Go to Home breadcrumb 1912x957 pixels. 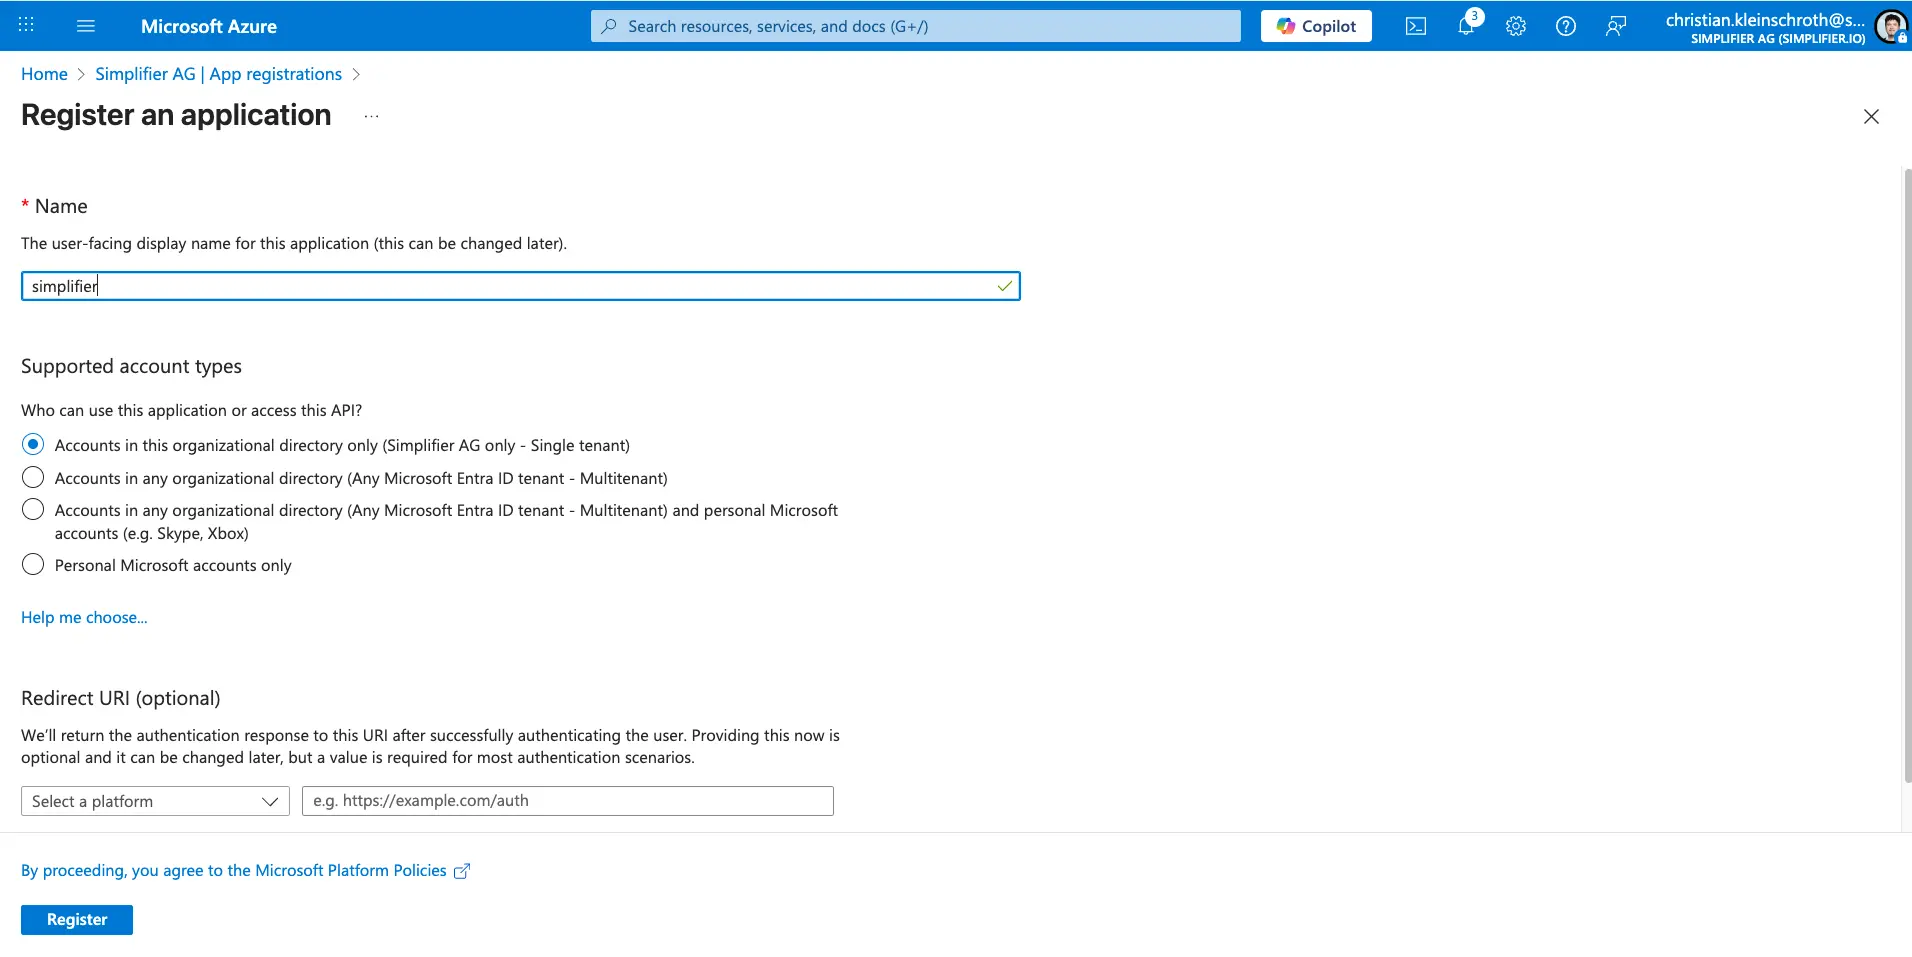(x=44, y=74)
